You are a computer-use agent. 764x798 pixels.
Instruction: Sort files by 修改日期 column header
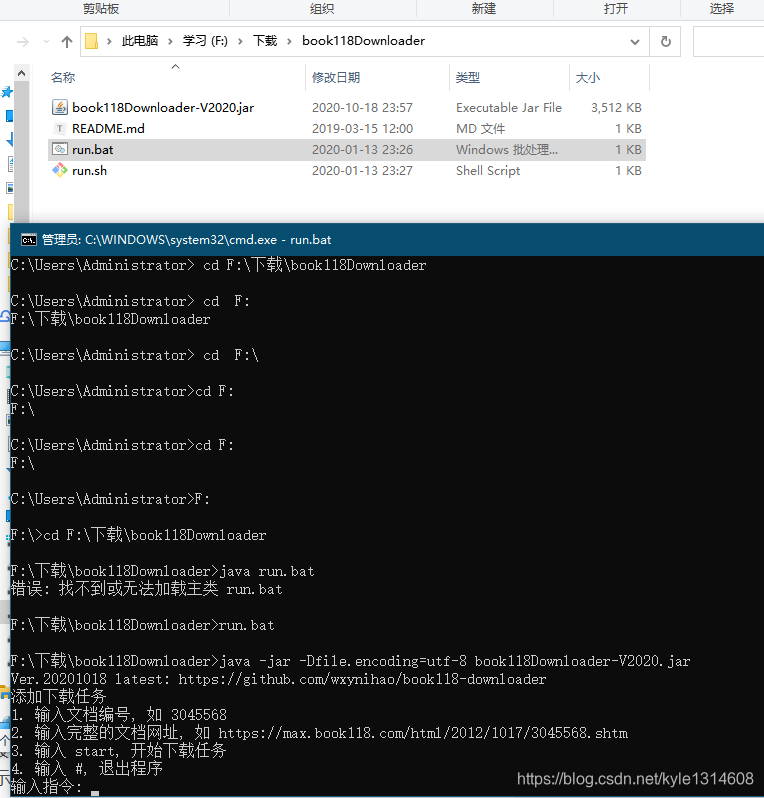tap(336, 77)
